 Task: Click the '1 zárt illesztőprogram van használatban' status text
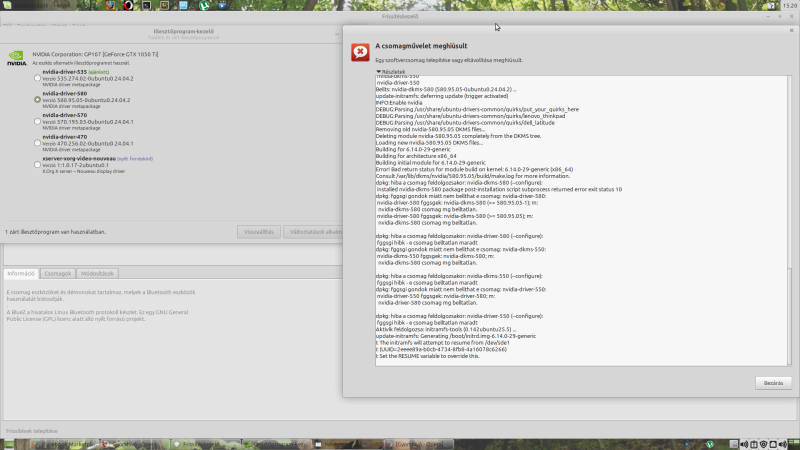[x=56, y=232]
